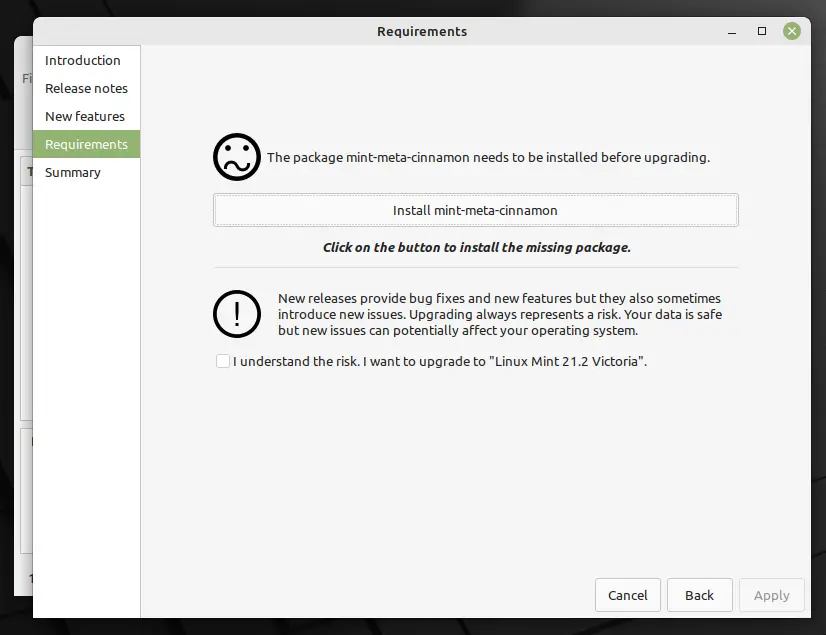
Task: Click 'Click on the button to install' hint text
Action: (x=476, y=247)
